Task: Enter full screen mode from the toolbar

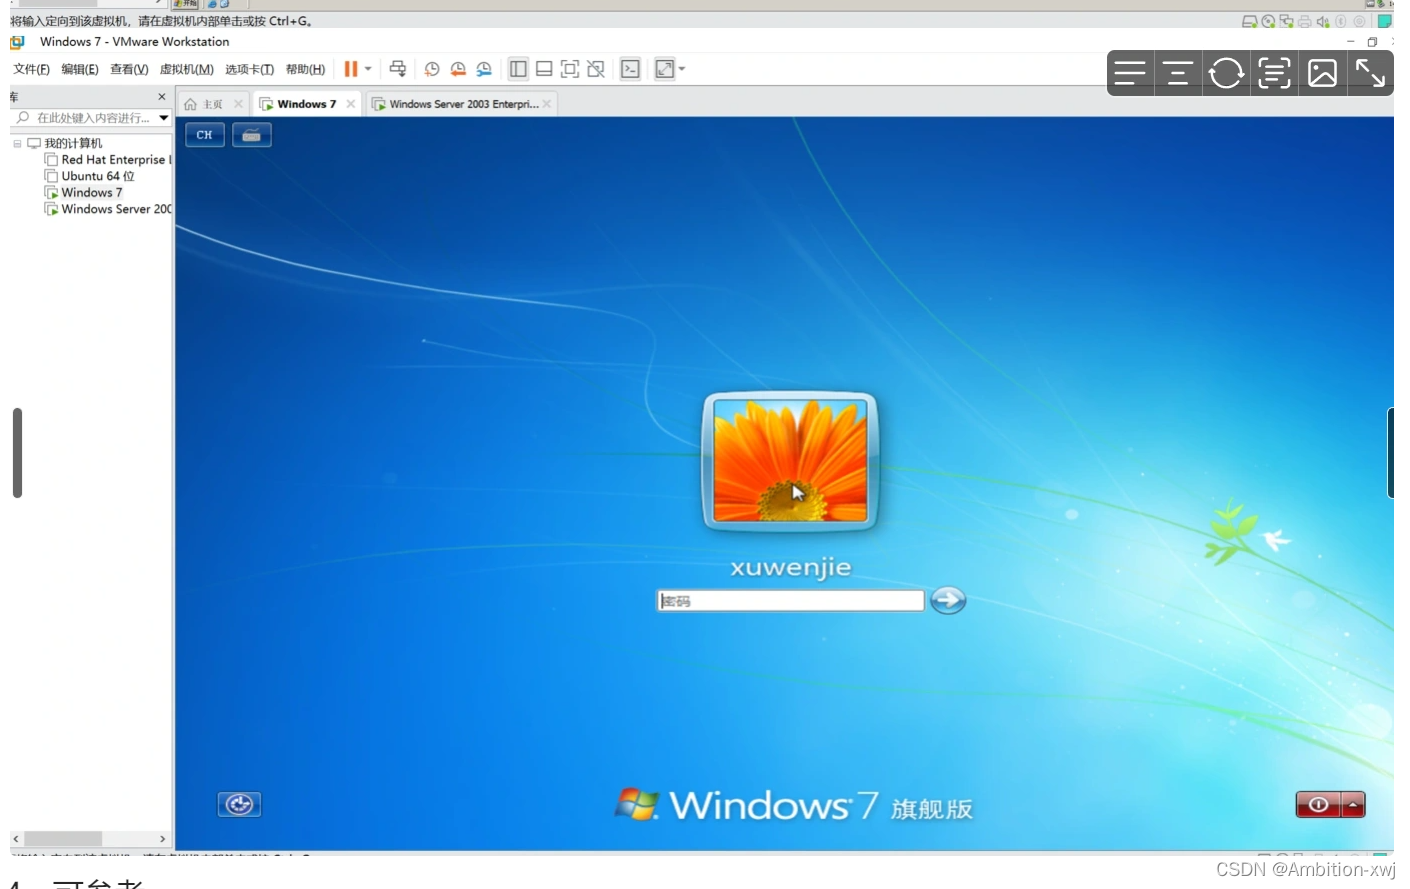Action: coord(570,69)
